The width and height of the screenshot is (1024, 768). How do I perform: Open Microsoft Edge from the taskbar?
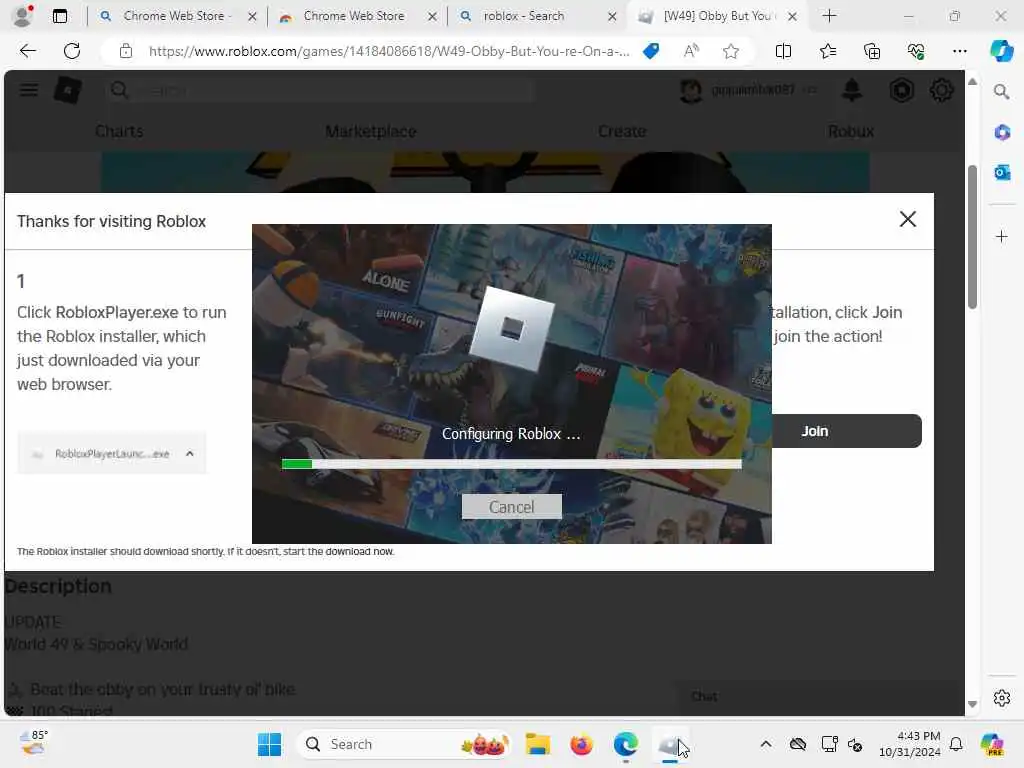626,744
